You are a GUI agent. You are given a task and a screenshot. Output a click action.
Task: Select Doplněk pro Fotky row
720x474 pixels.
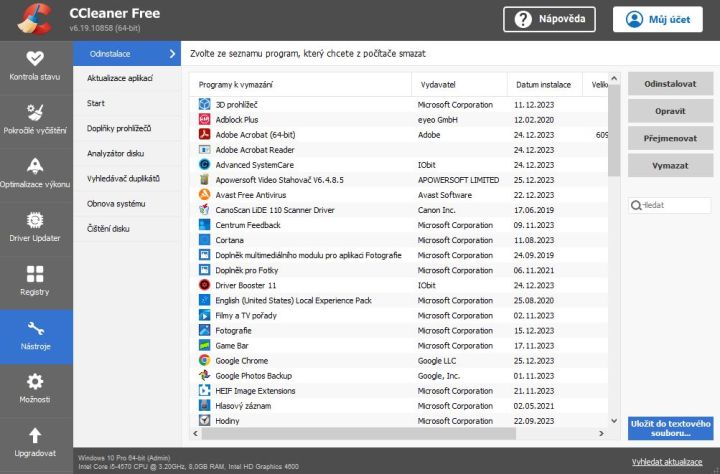pyautogui.click(x=399, y=270)
